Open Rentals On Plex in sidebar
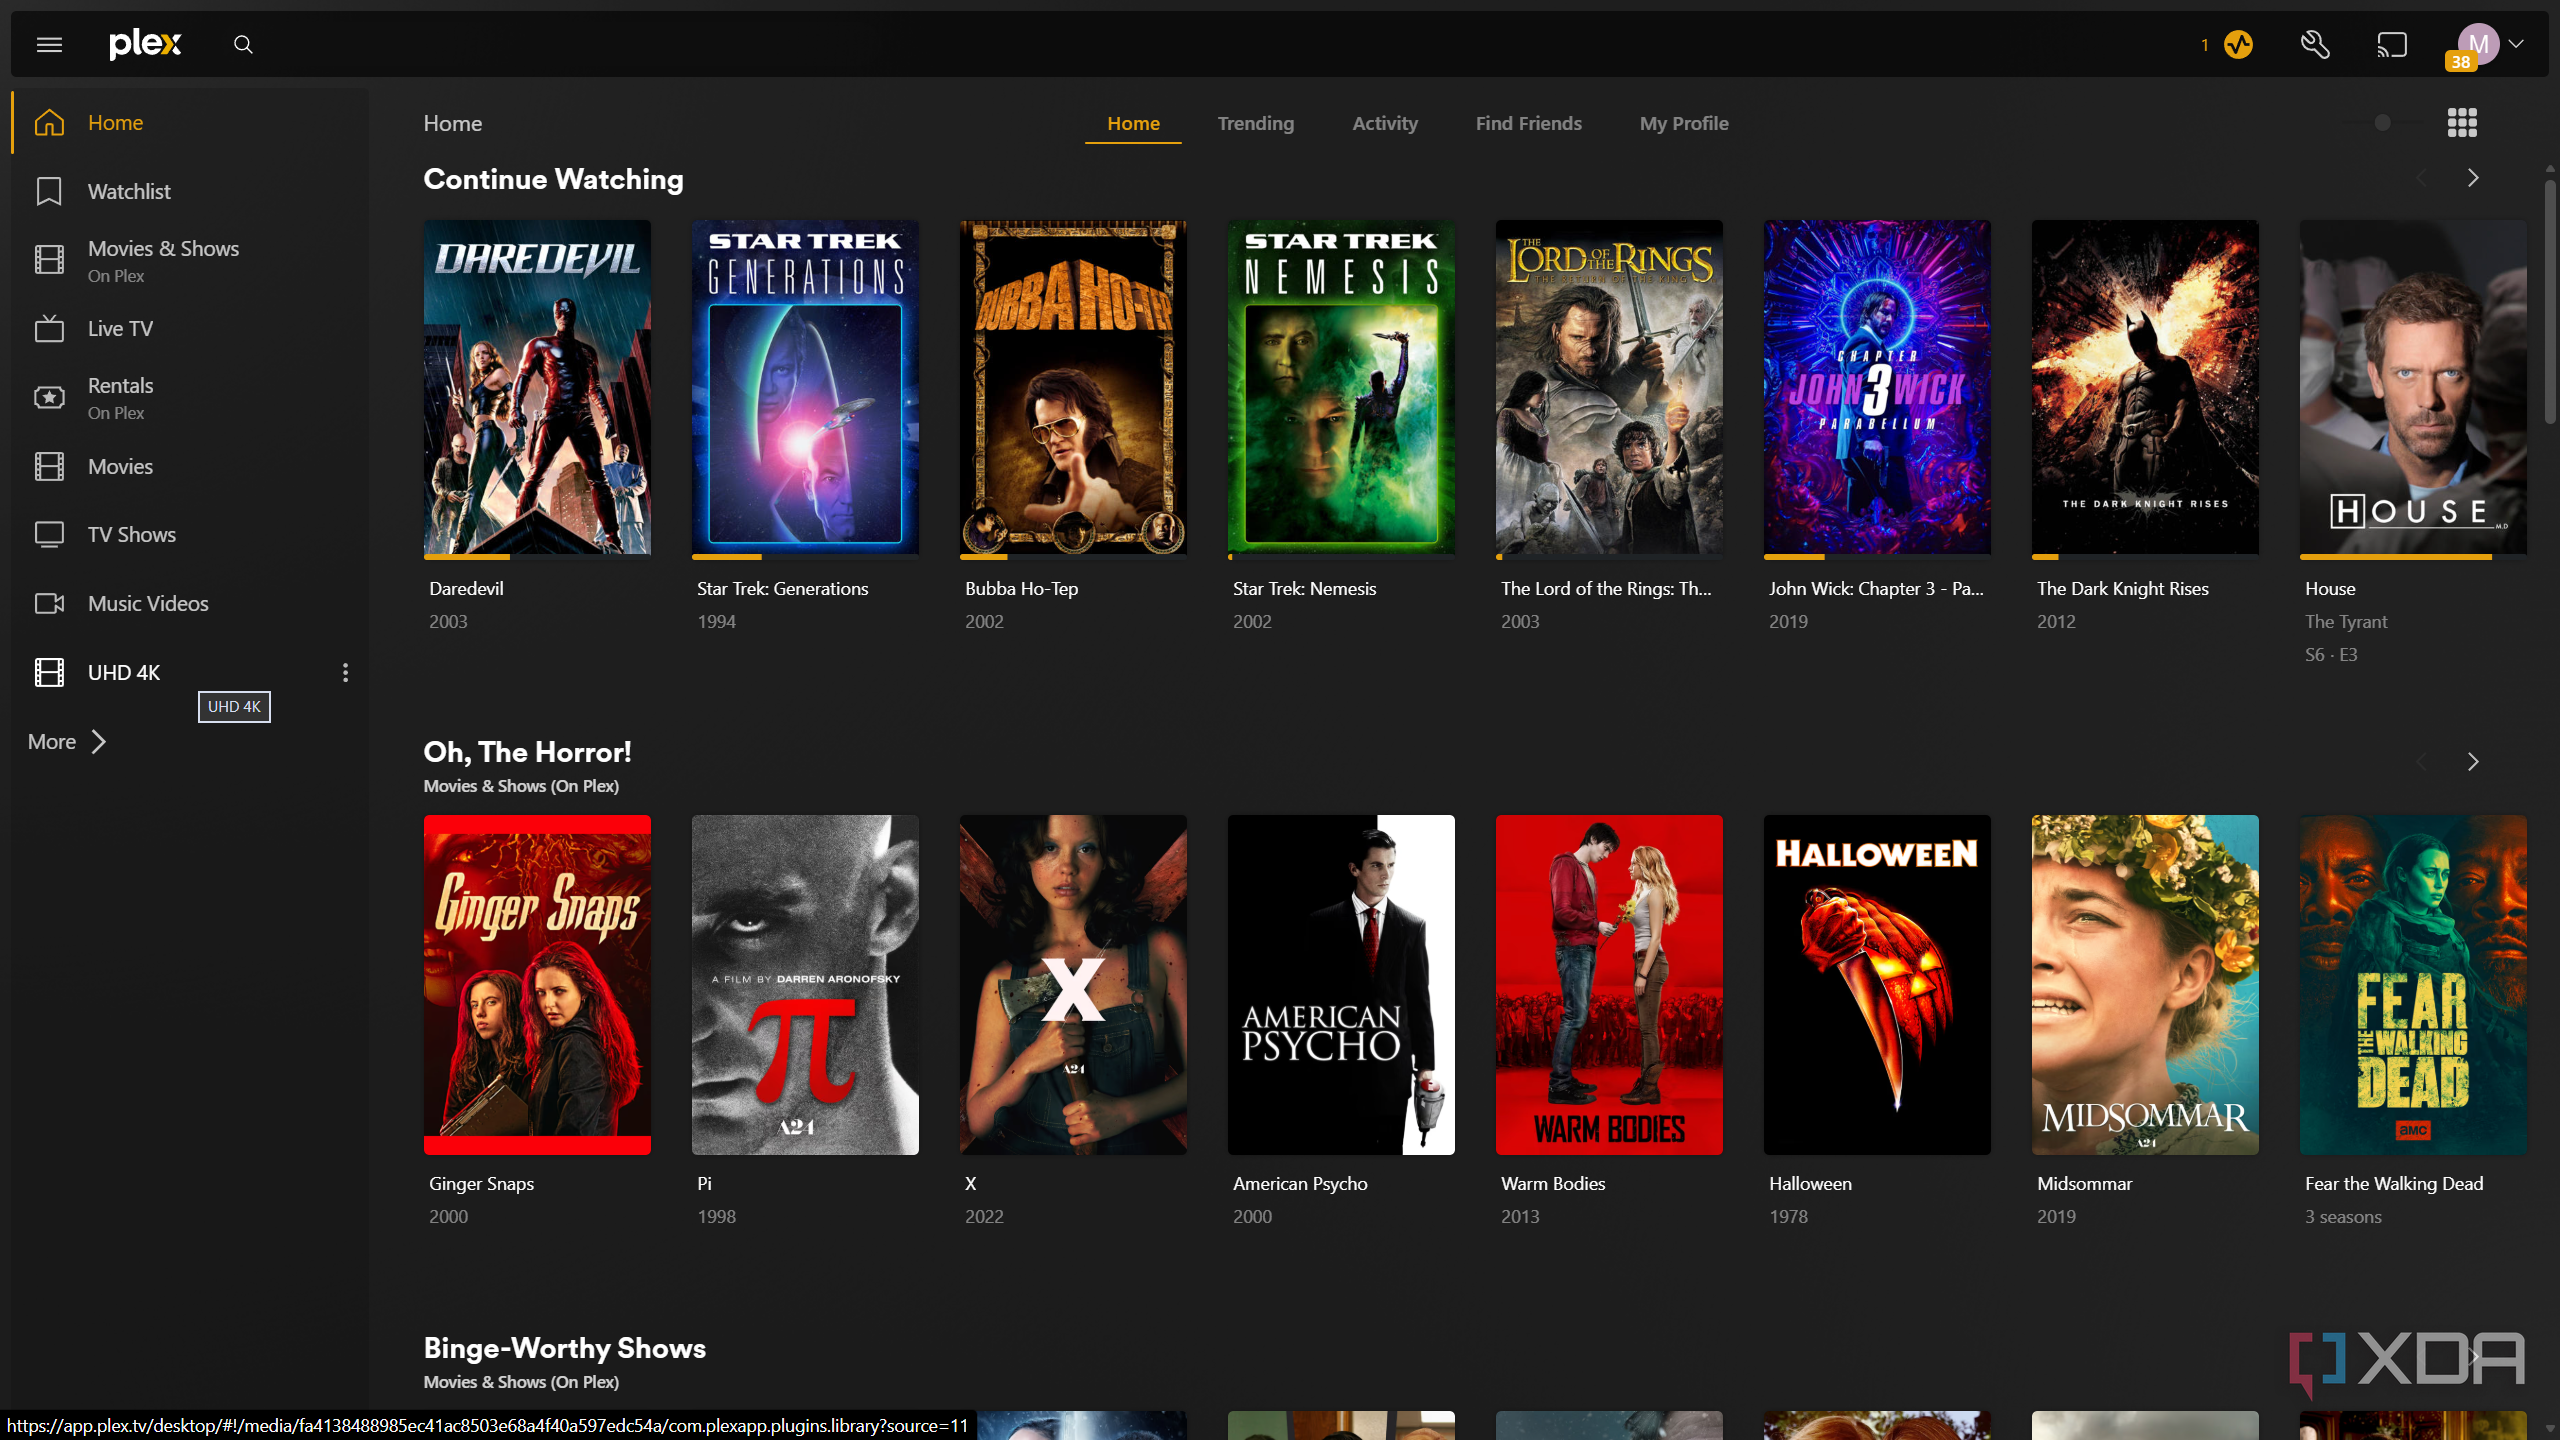Screen dimensions: 2560x1440 190,398
